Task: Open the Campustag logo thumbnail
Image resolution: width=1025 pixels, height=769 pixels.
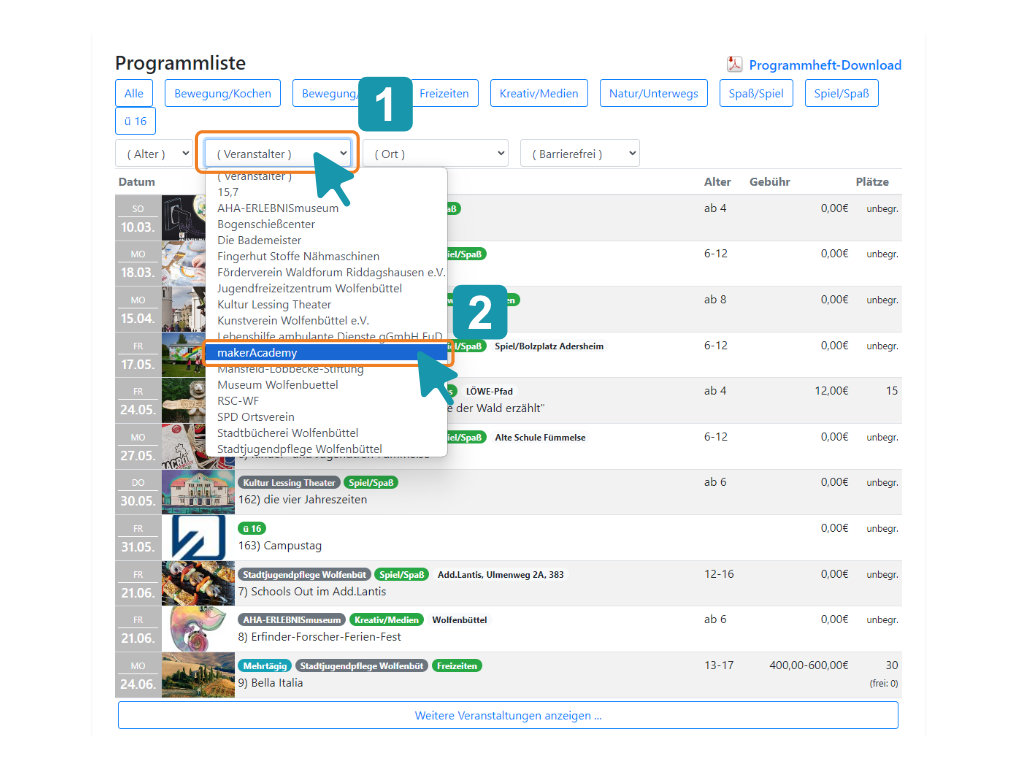Action: coord(198,538)
